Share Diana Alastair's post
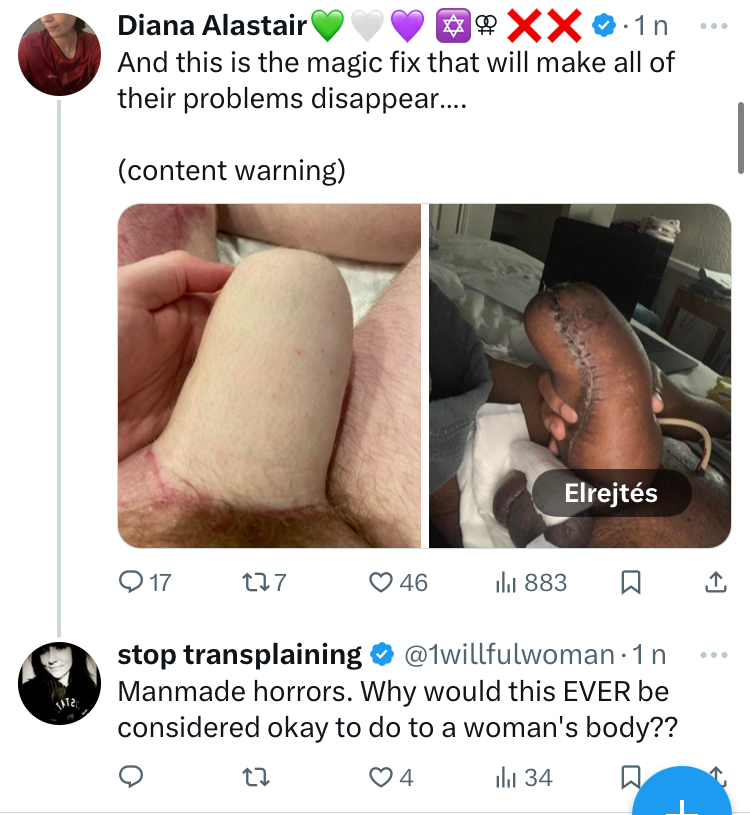The width and height of the screenshot is (750, 815). [716, 582]
